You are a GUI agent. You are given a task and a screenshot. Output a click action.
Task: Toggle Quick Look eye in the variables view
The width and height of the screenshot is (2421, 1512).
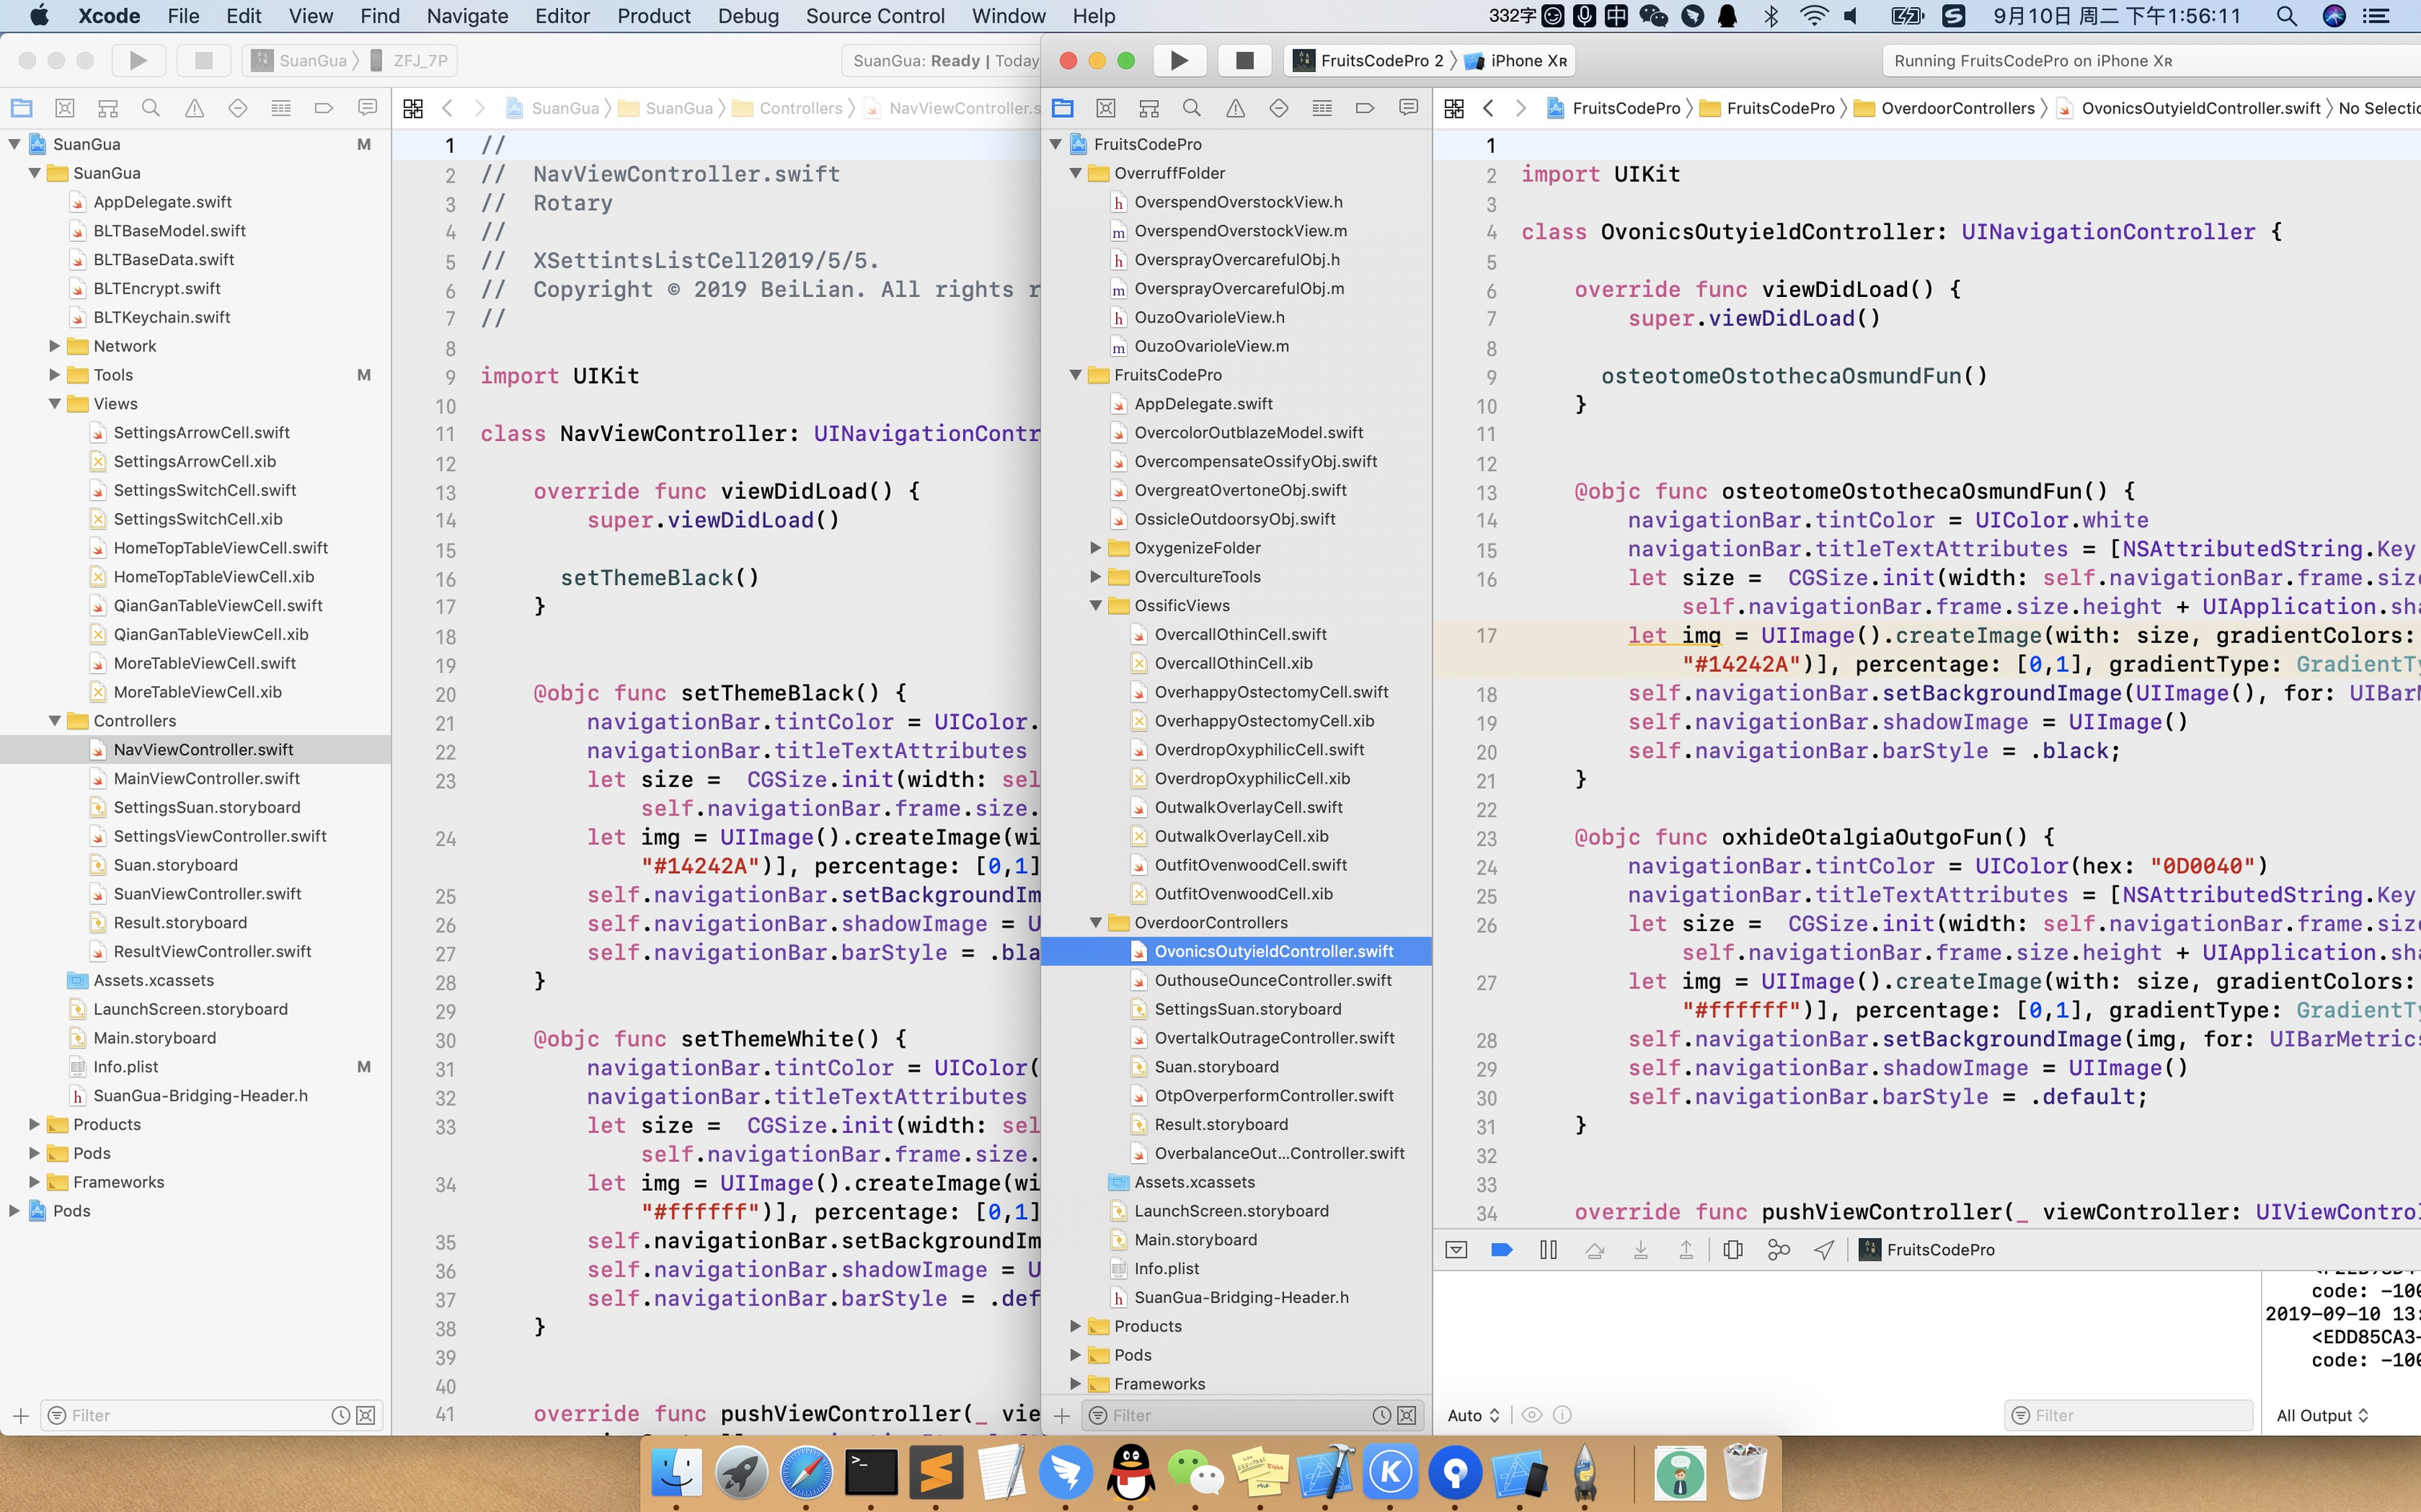click(x=1531, y=1415)
